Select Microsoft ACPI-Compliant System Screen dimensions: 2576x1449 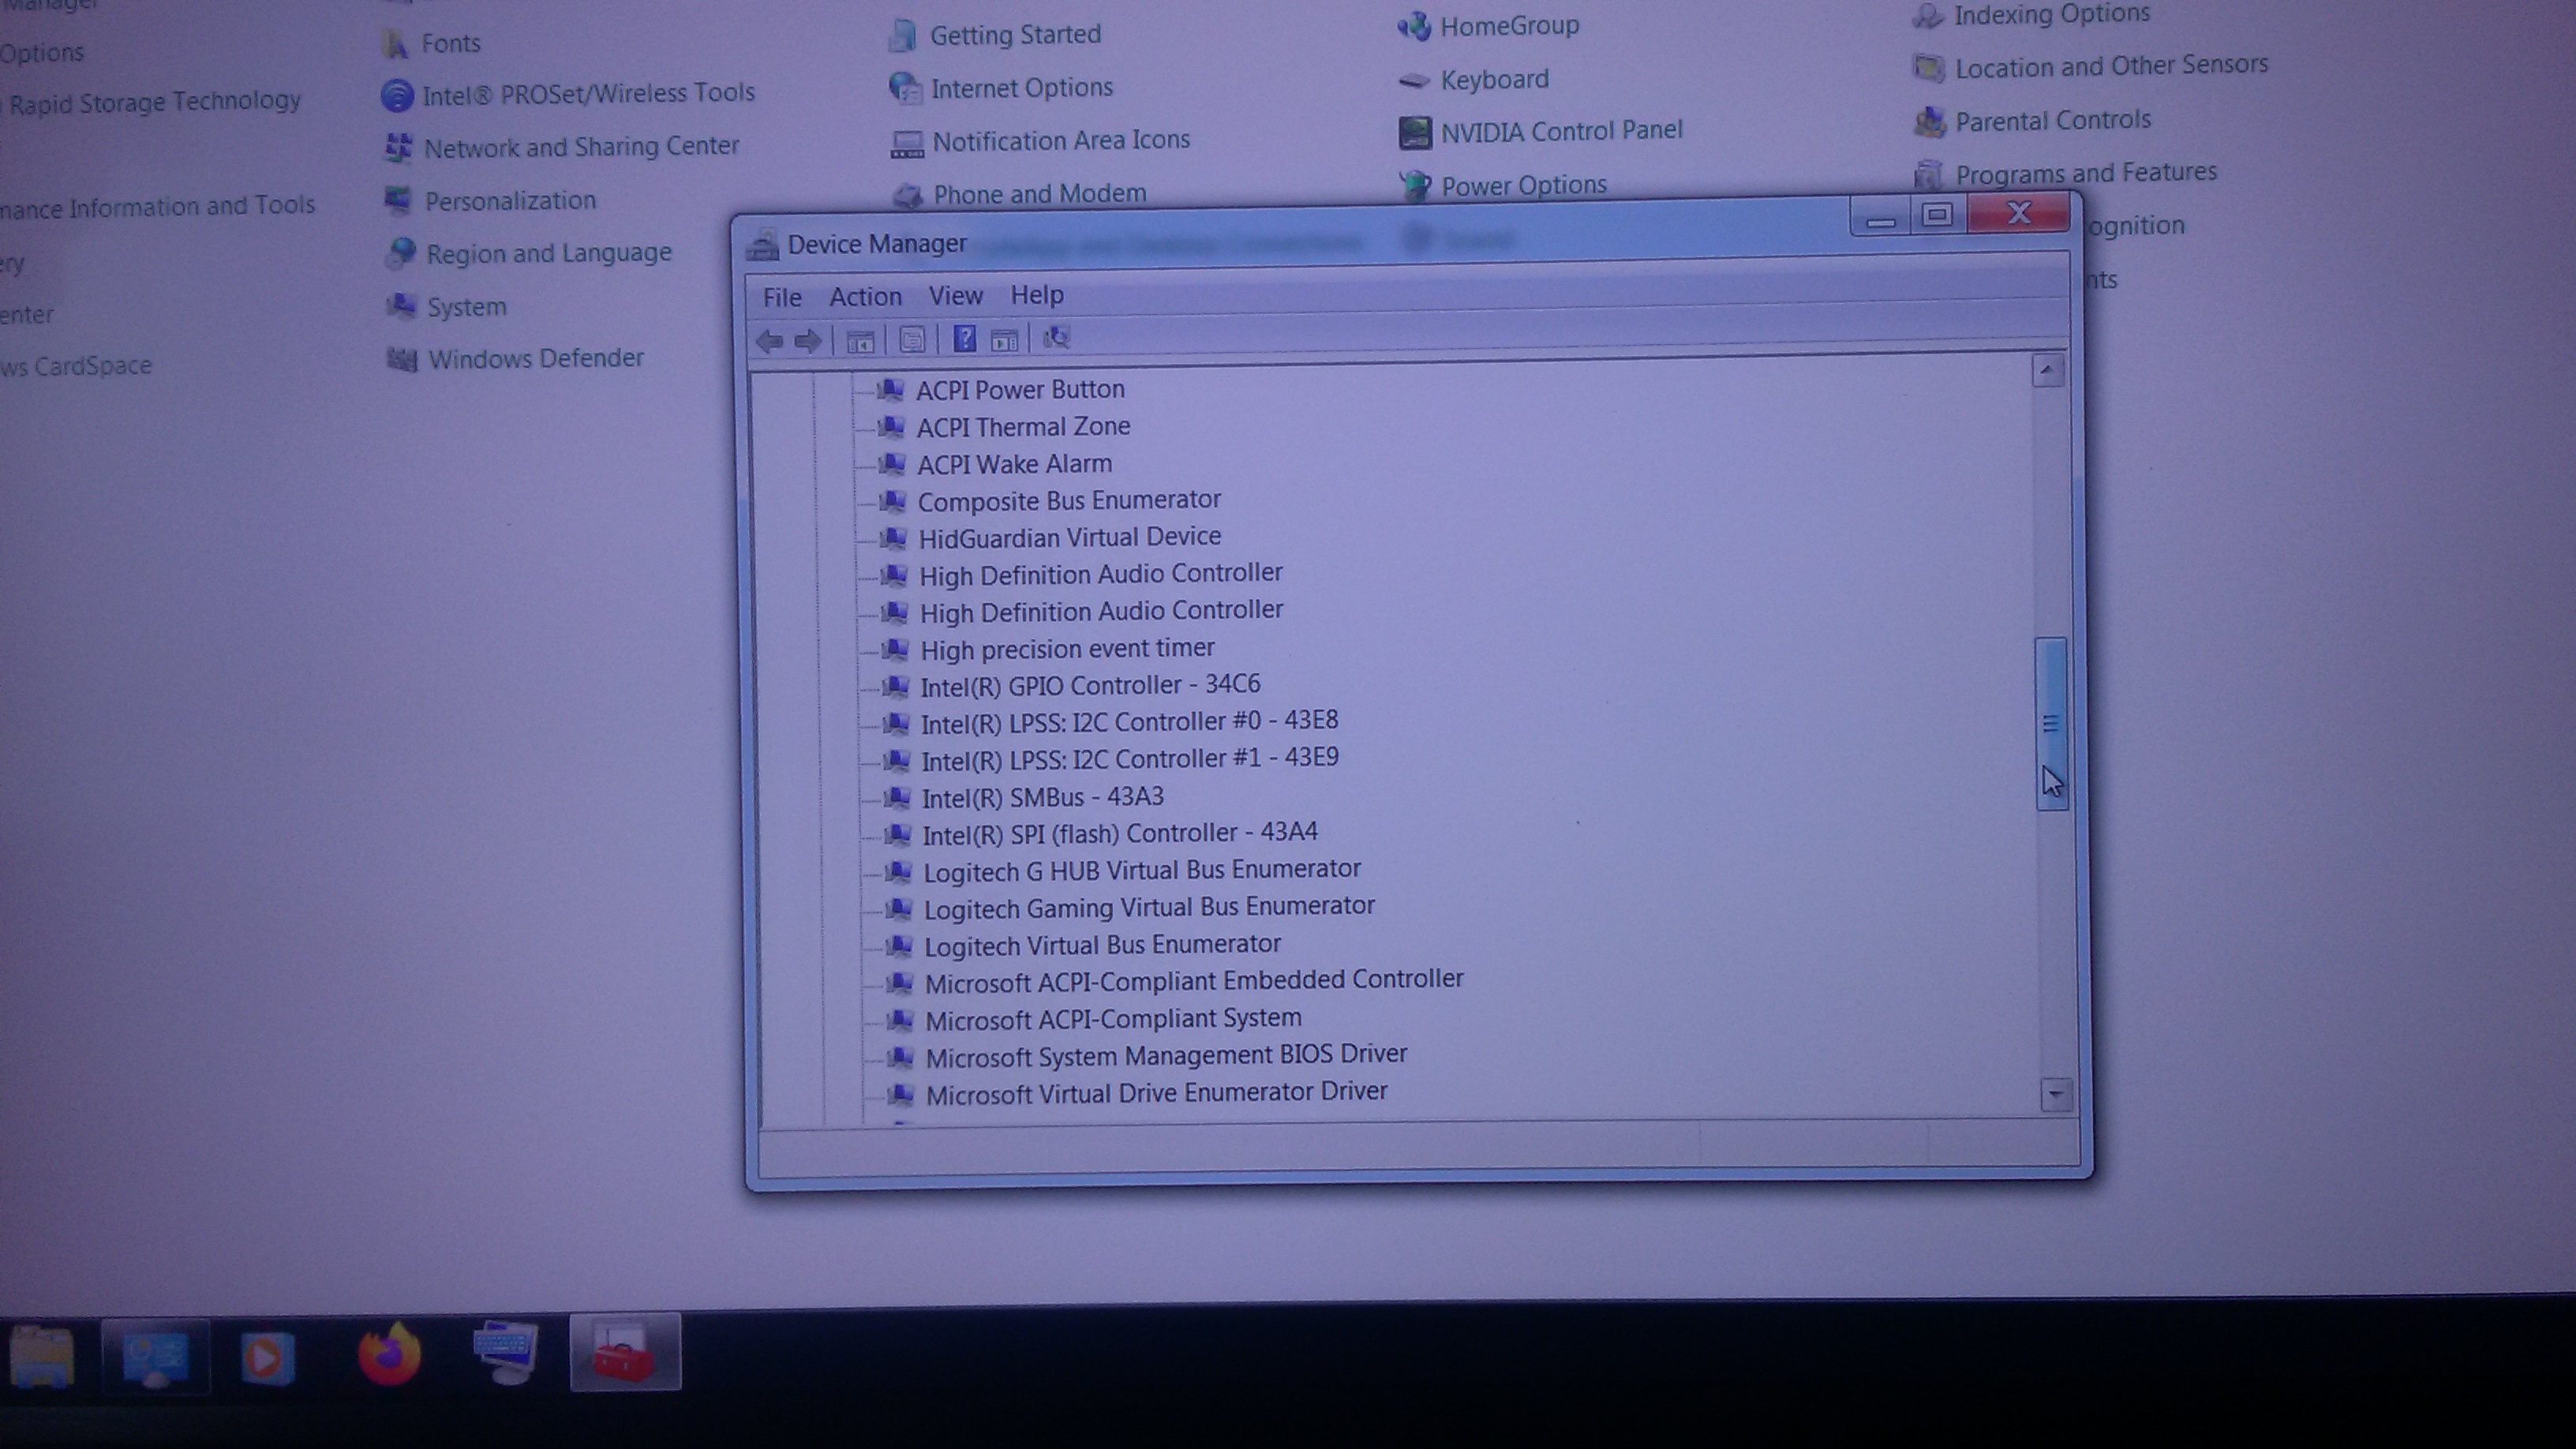(1113, 1018)
